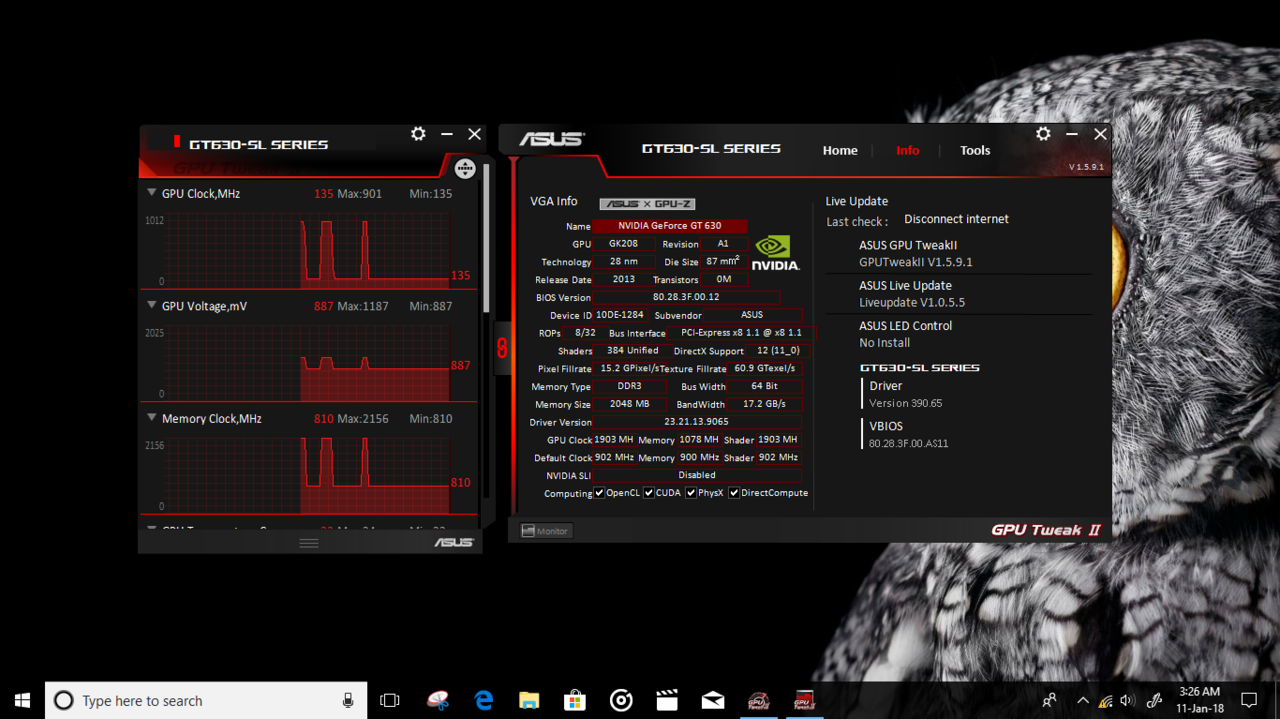Viewport: 1280px width, 719px height.
Task: Select first GPU Tweak taskbar icon
Action: (x=759, y=700)
